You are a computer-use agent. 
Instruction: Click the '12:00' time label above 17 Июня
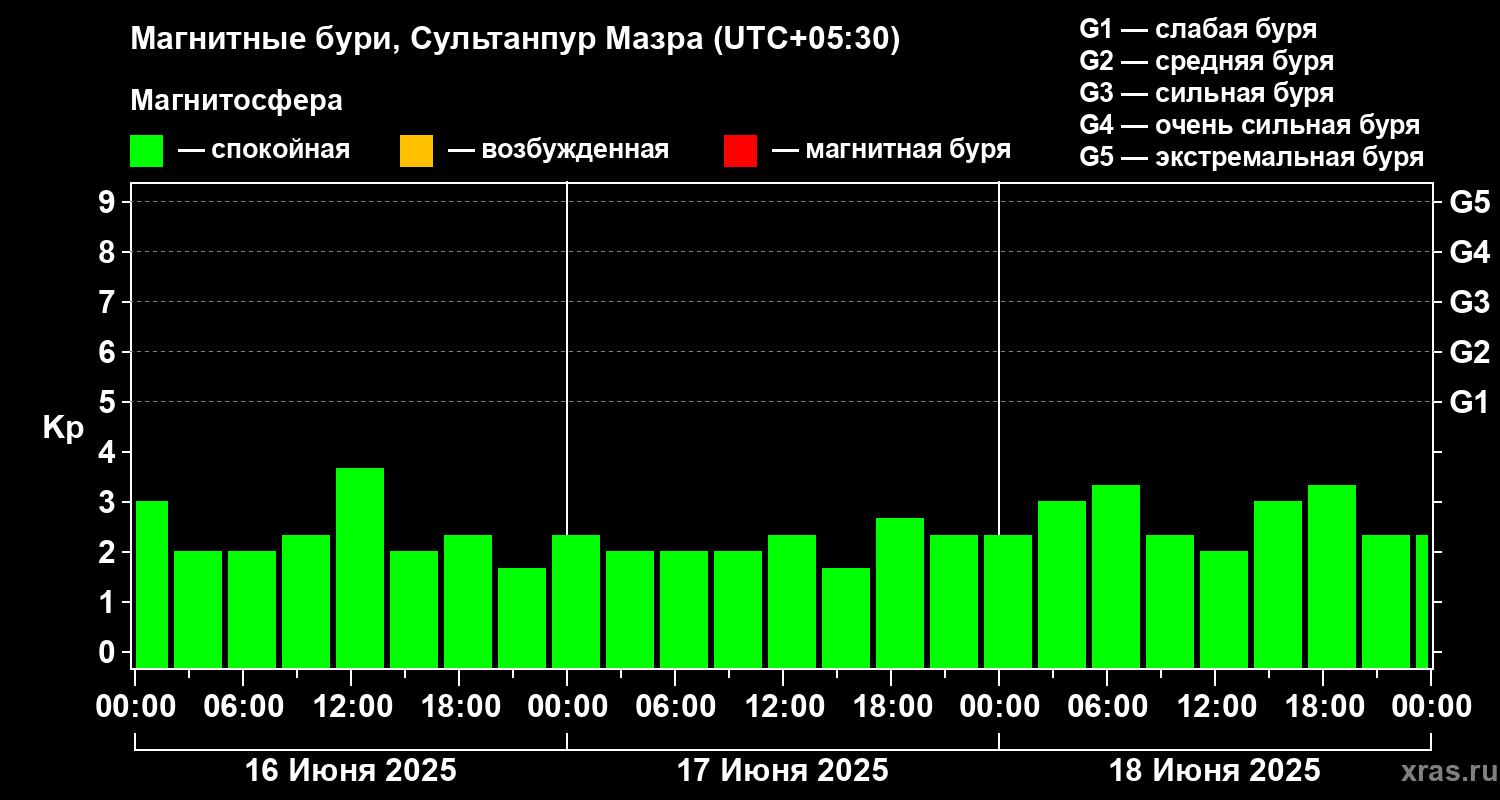(x=783, y=707)
